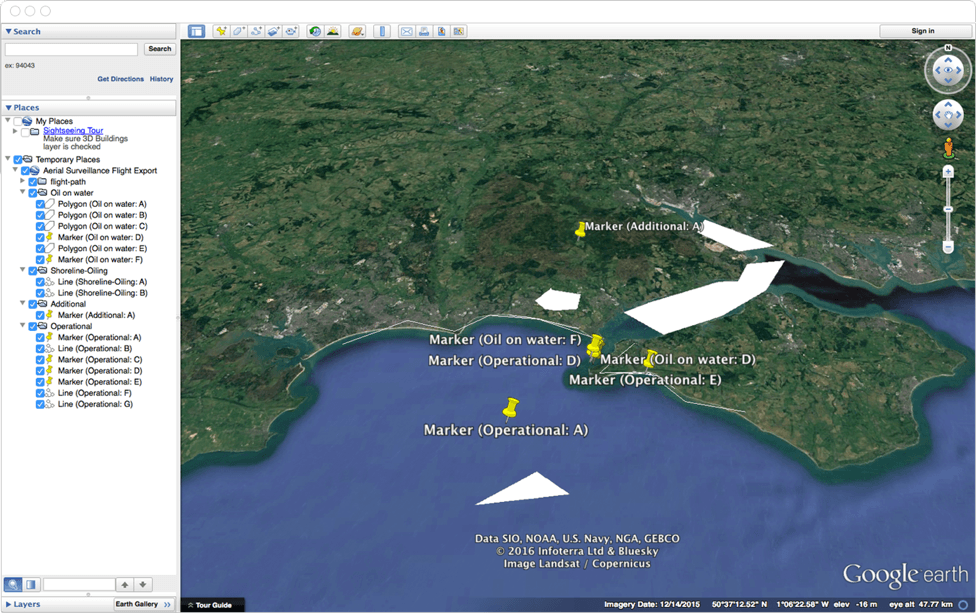Select Polygon (Oil on water: E) row
The height and width of the screenshot is (613, 976).
tap(102, 249)
